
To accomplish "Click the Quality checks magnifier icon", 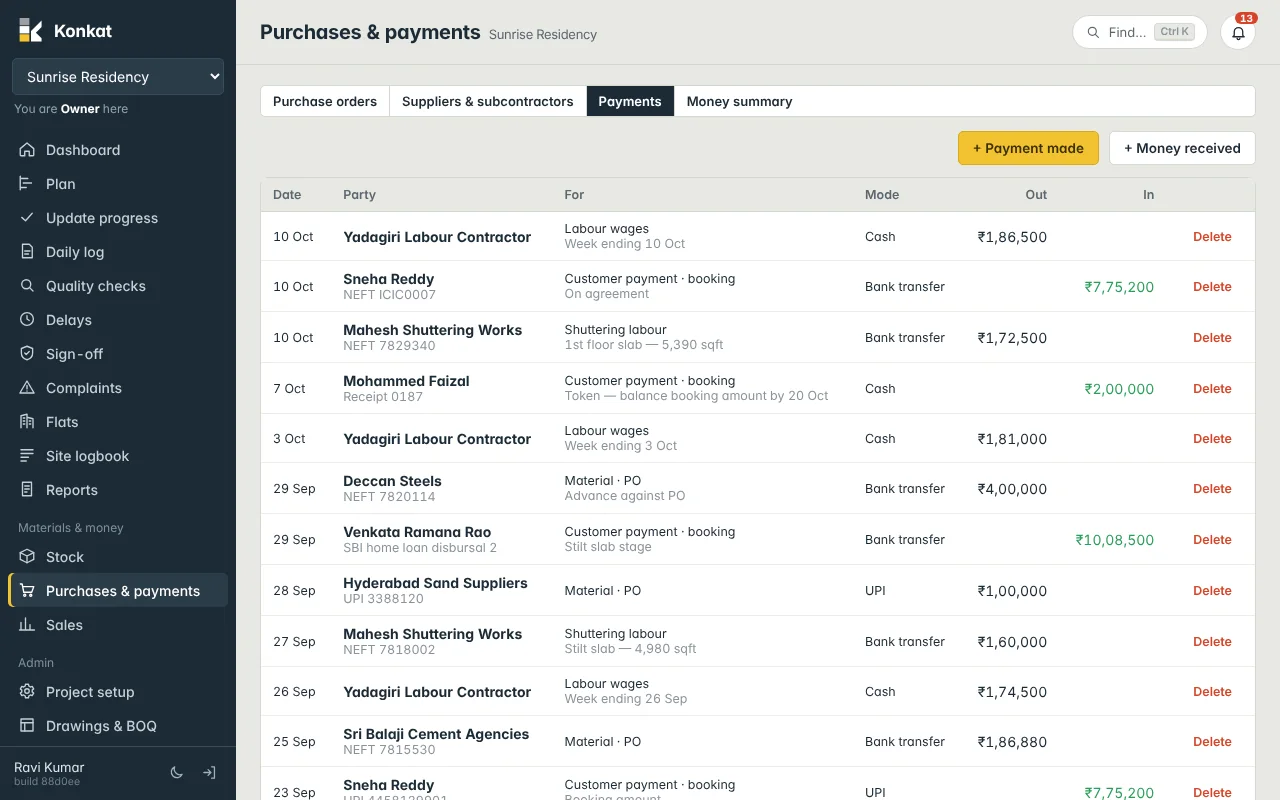I will [x=27, y=286].
